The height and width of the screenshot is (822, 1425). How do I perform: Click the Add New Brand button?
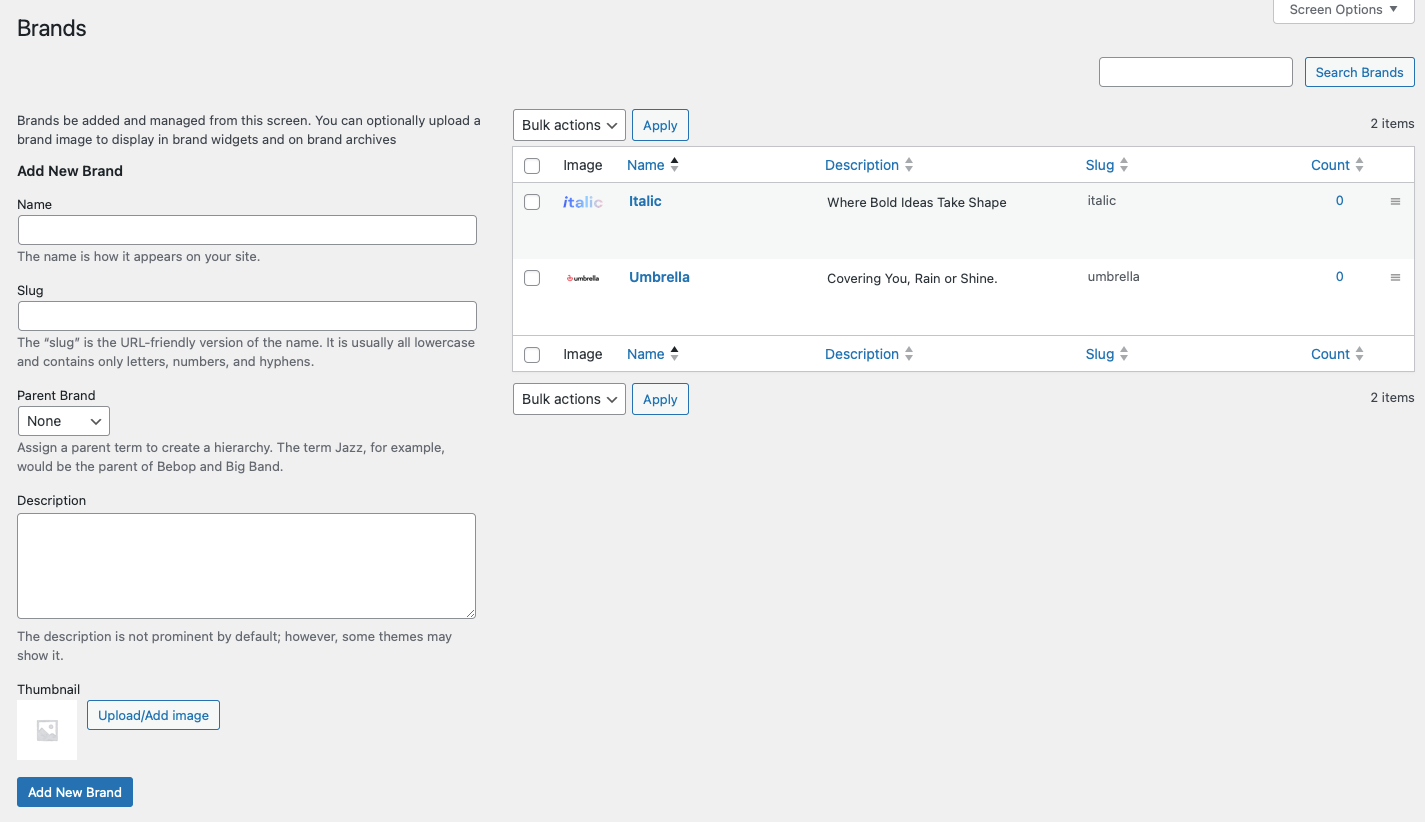tap(74, 791)
